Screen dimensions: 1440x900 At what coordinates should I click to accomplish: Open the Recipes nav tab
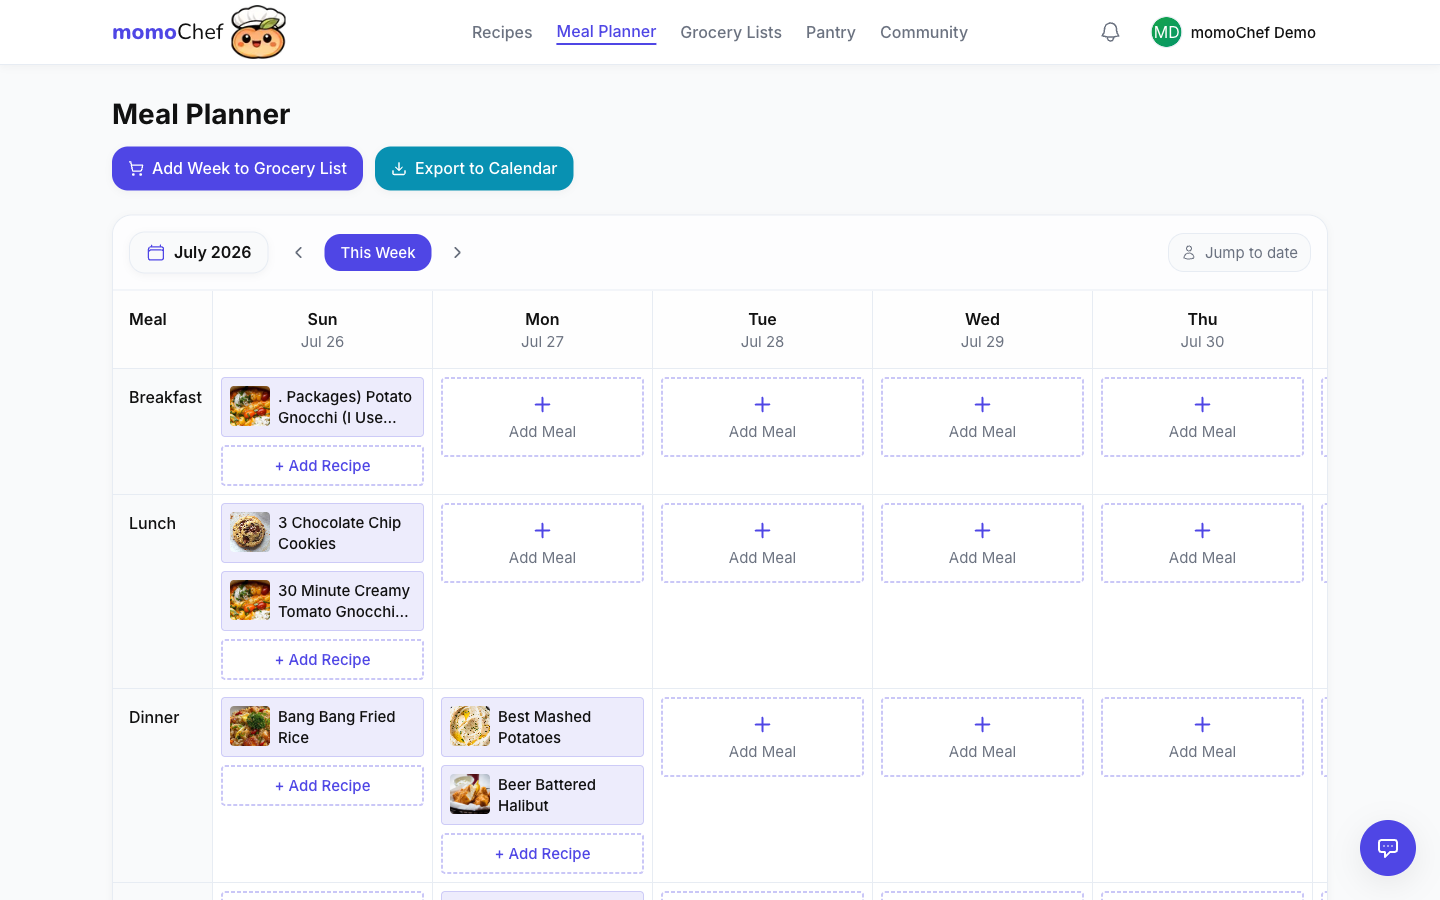[x=502, y=32]
